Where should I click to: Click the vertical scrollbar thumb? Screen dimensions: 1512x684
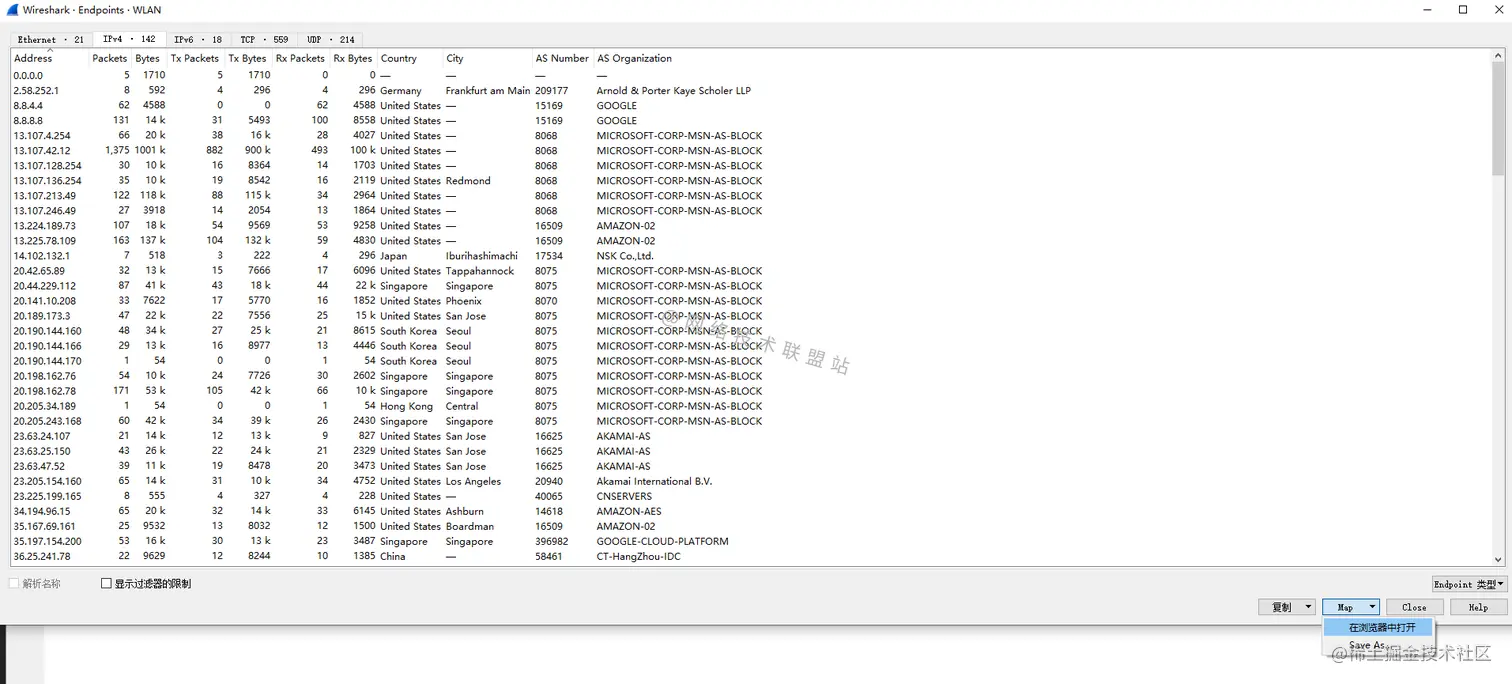[1498, 121]
